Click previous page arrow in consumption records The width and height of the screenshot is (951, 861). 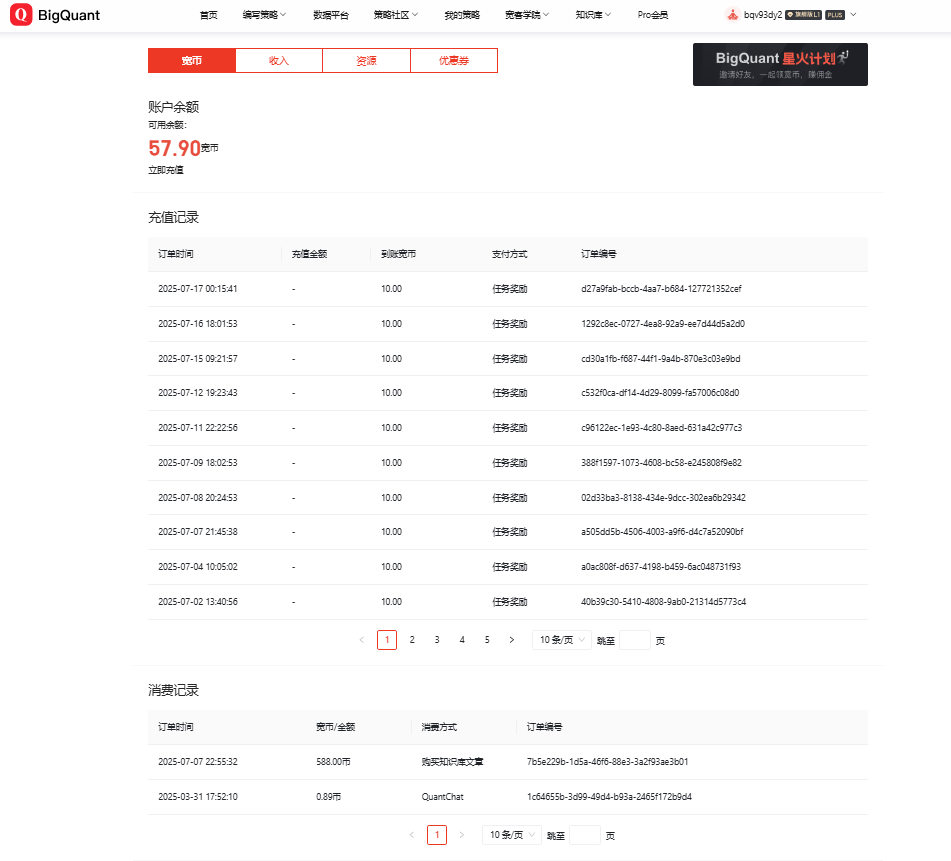411,835
